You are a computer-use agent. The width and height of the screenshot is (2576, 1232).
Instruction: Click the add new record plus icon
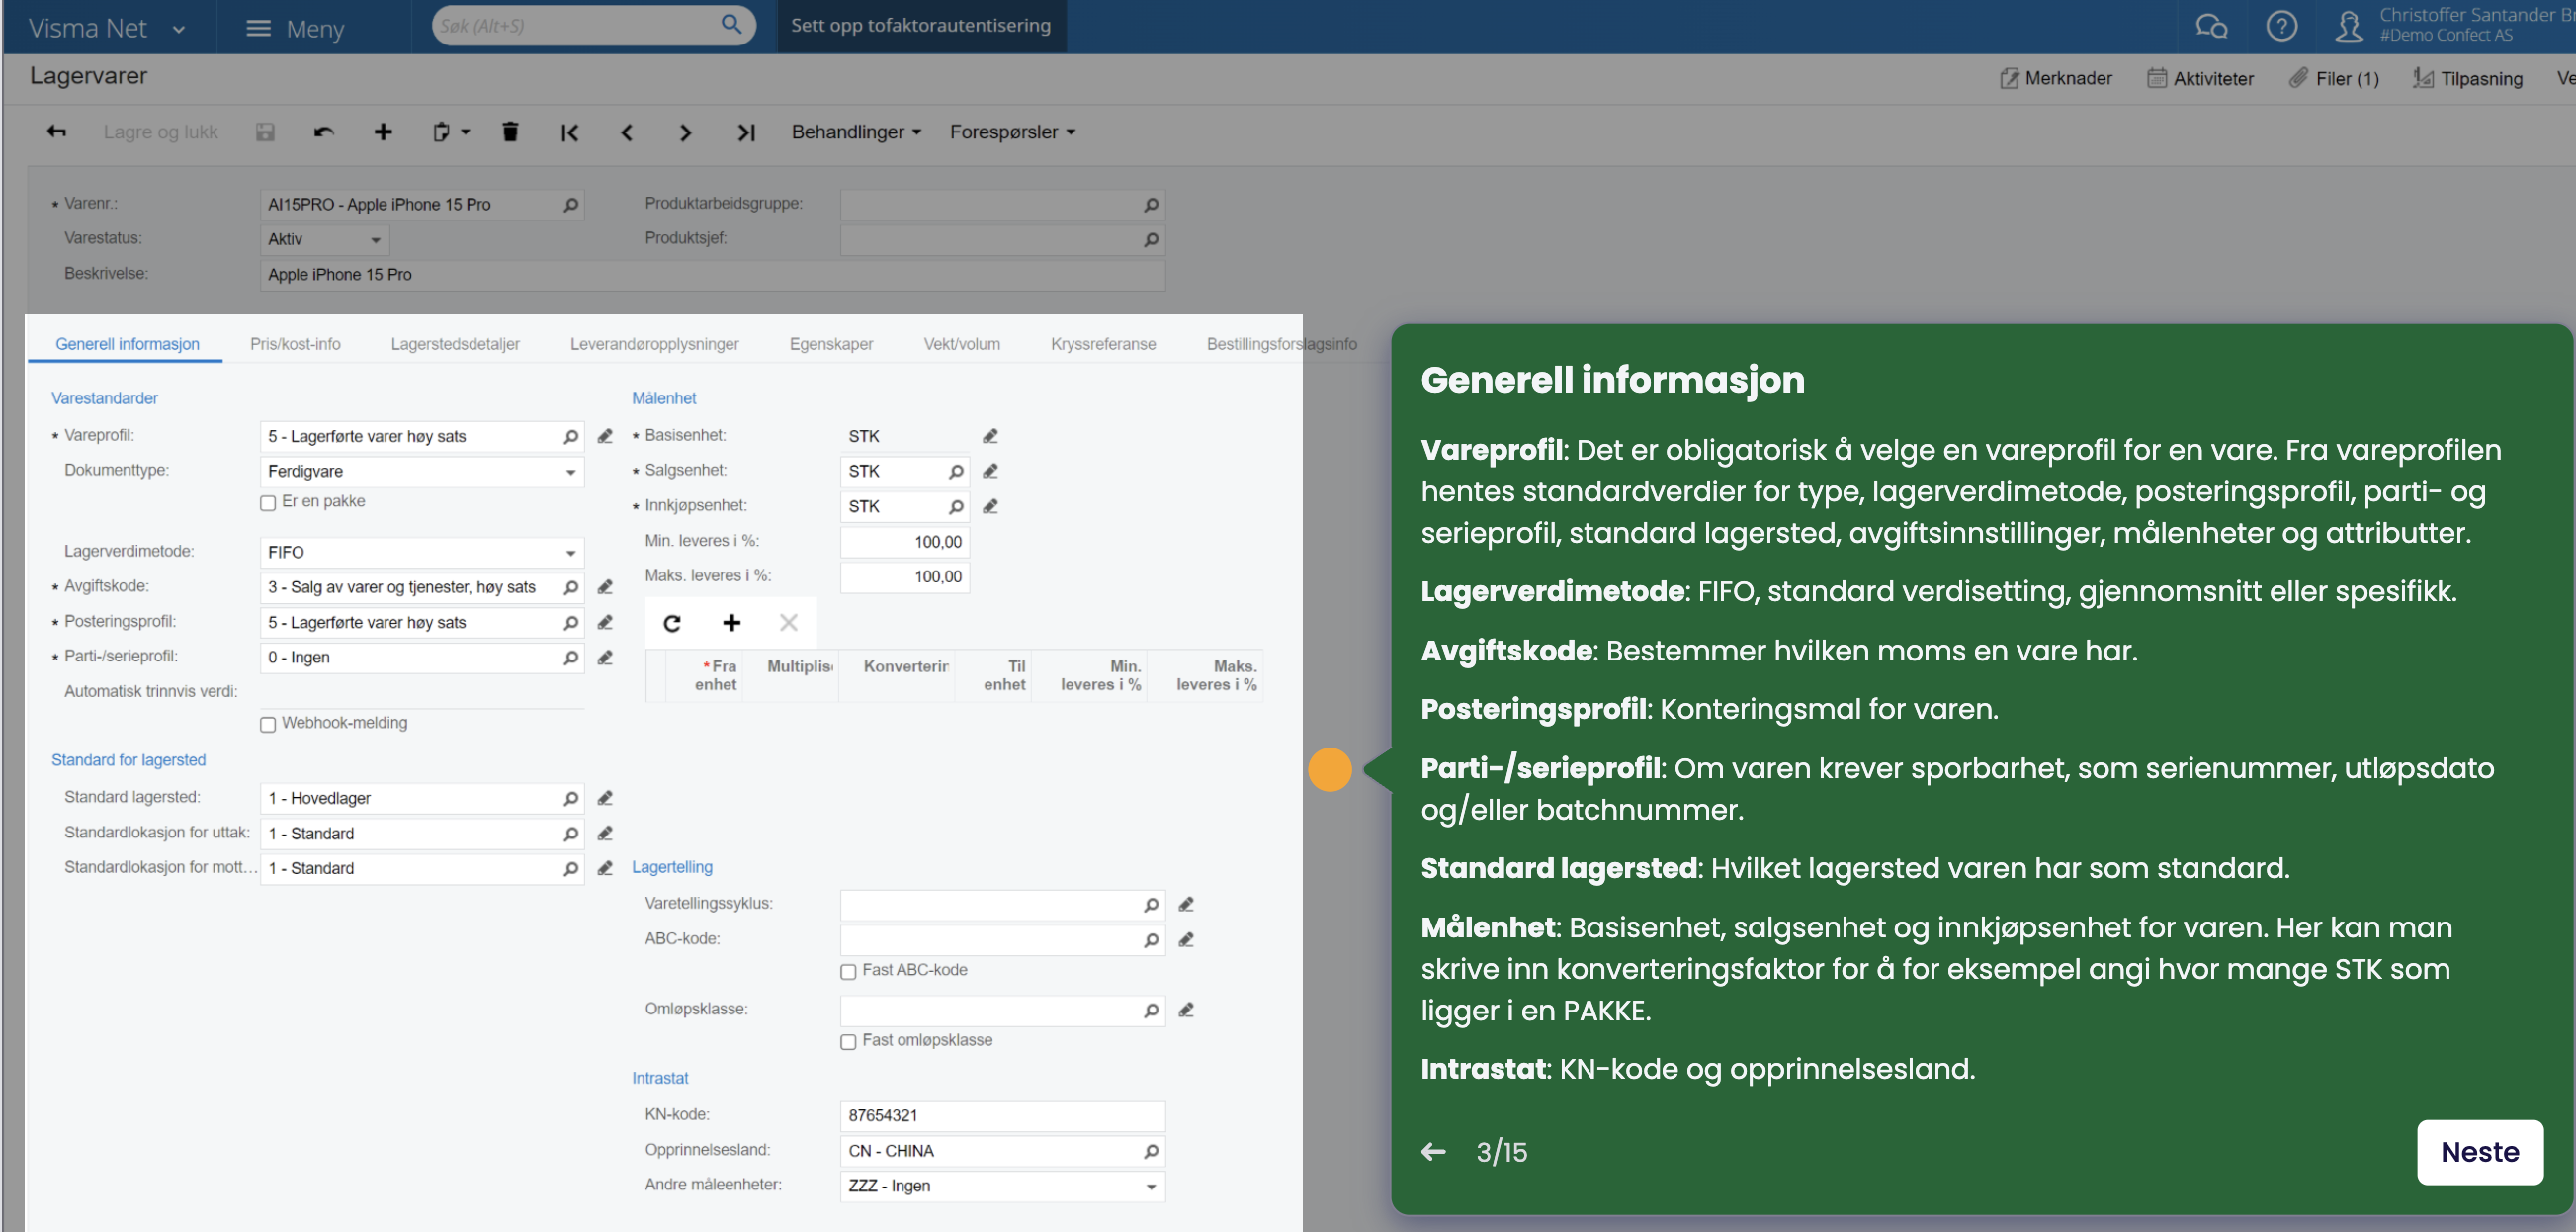[x=383, y=132]
